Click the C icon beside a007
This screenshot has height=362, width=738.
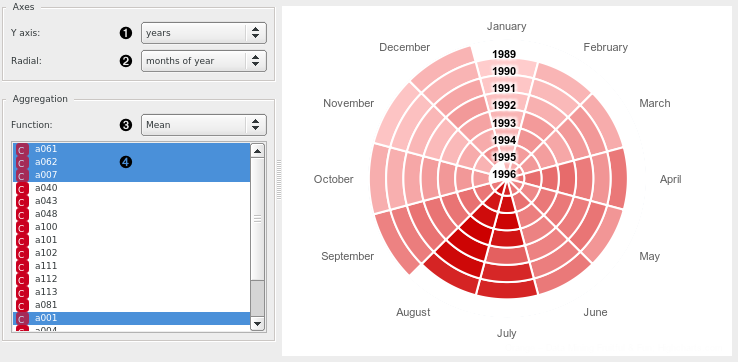click(22, 176)
